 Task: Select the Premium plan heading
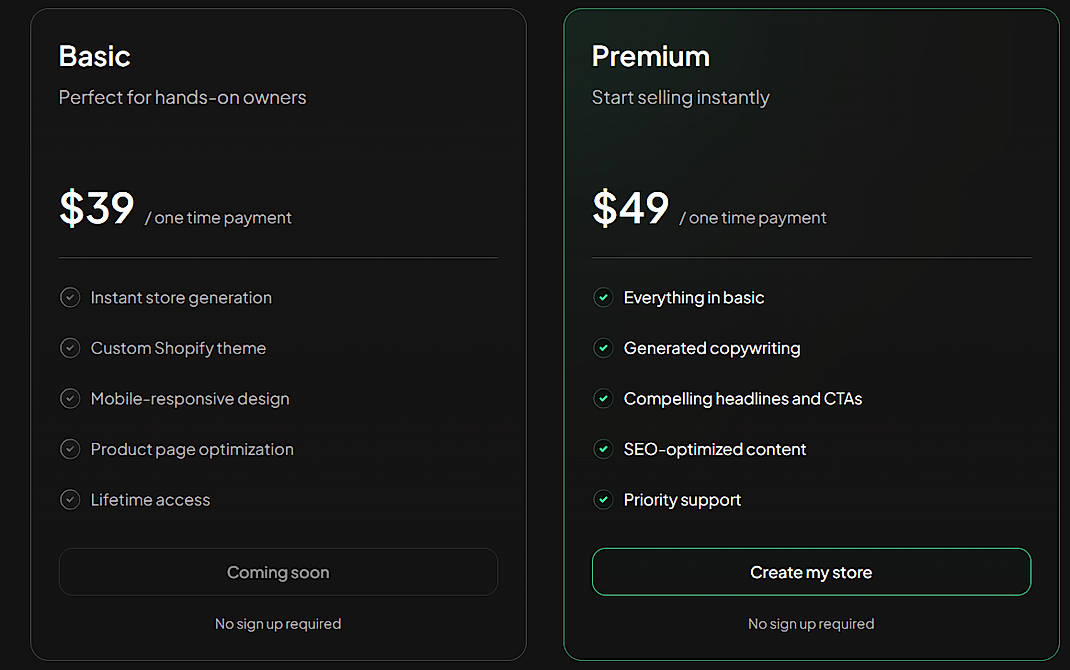(650, 57)
